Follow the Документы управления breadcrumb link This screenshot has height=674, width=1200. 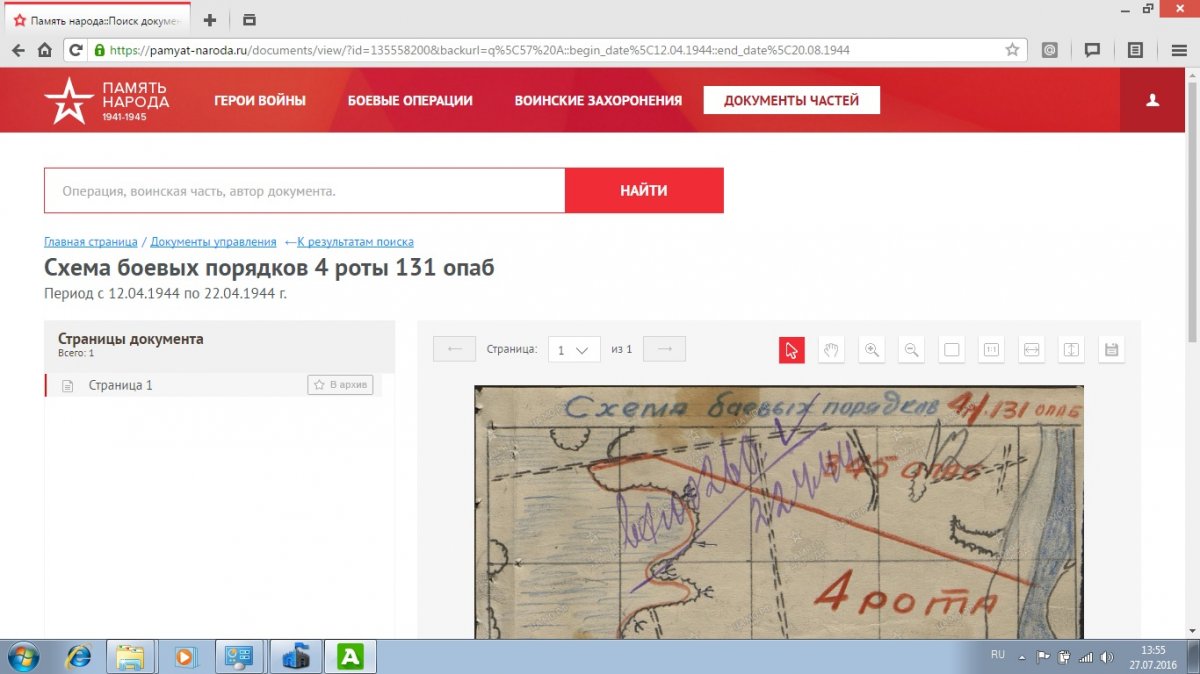pyautogui.click(x=213, y=242)
